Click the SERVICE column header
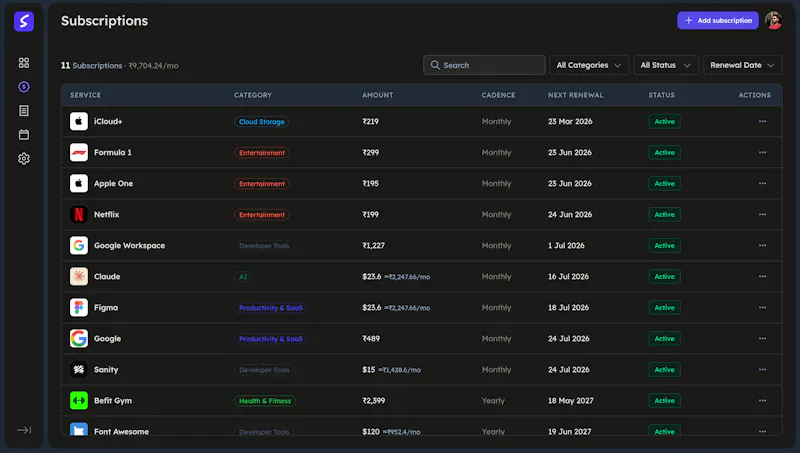This screenshot has height=453, width=800. [x=85, y=95]
